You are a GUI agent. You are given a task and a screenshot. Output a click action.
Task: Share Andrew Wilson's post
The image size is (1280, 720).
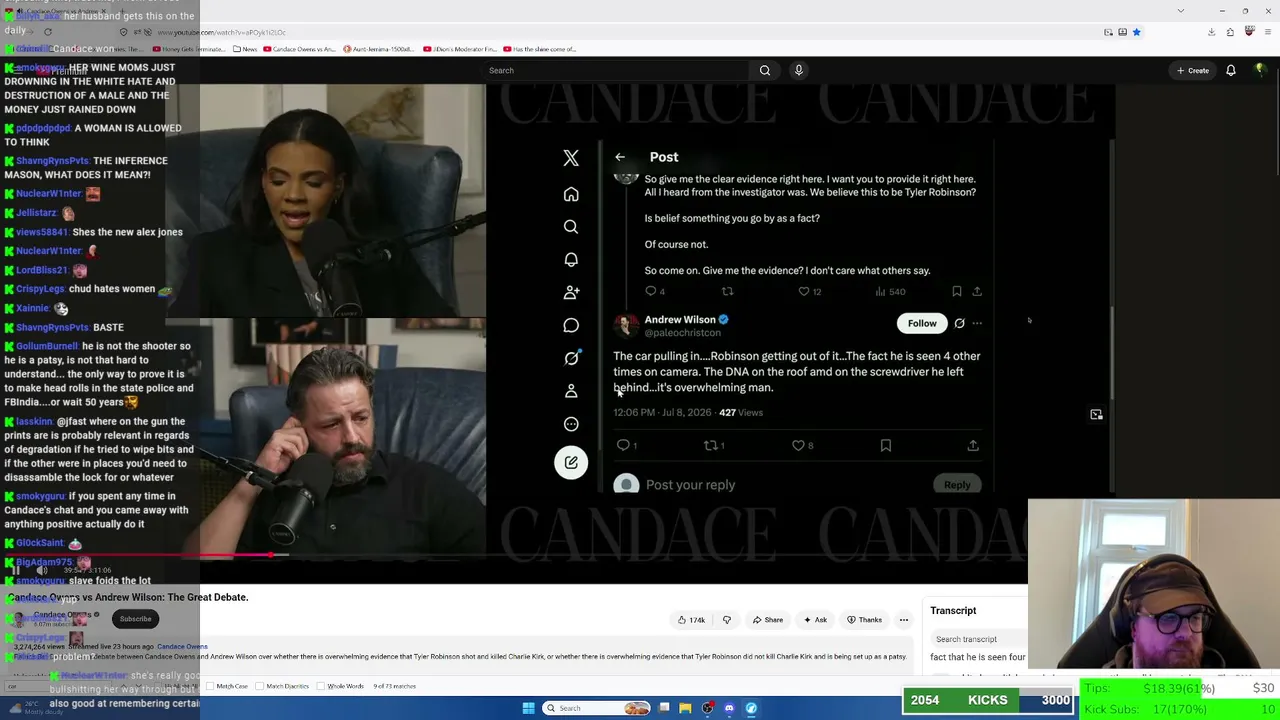click(973, 445)
